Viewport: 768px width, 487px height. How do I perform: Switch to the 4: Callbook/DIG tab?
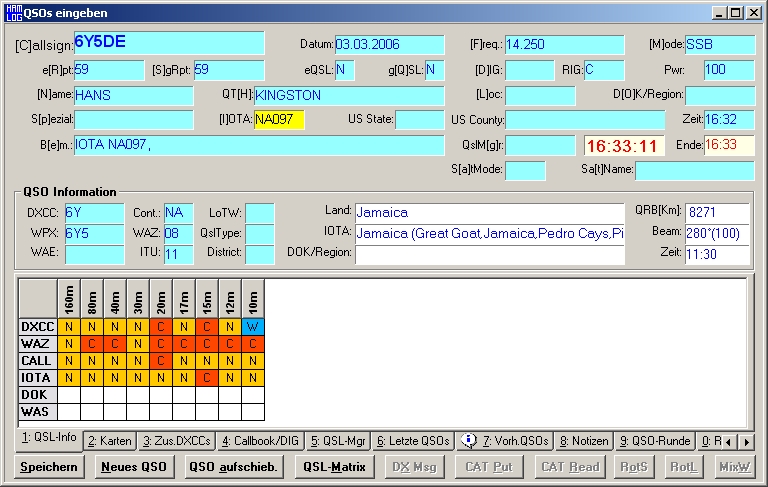(260, 441)
